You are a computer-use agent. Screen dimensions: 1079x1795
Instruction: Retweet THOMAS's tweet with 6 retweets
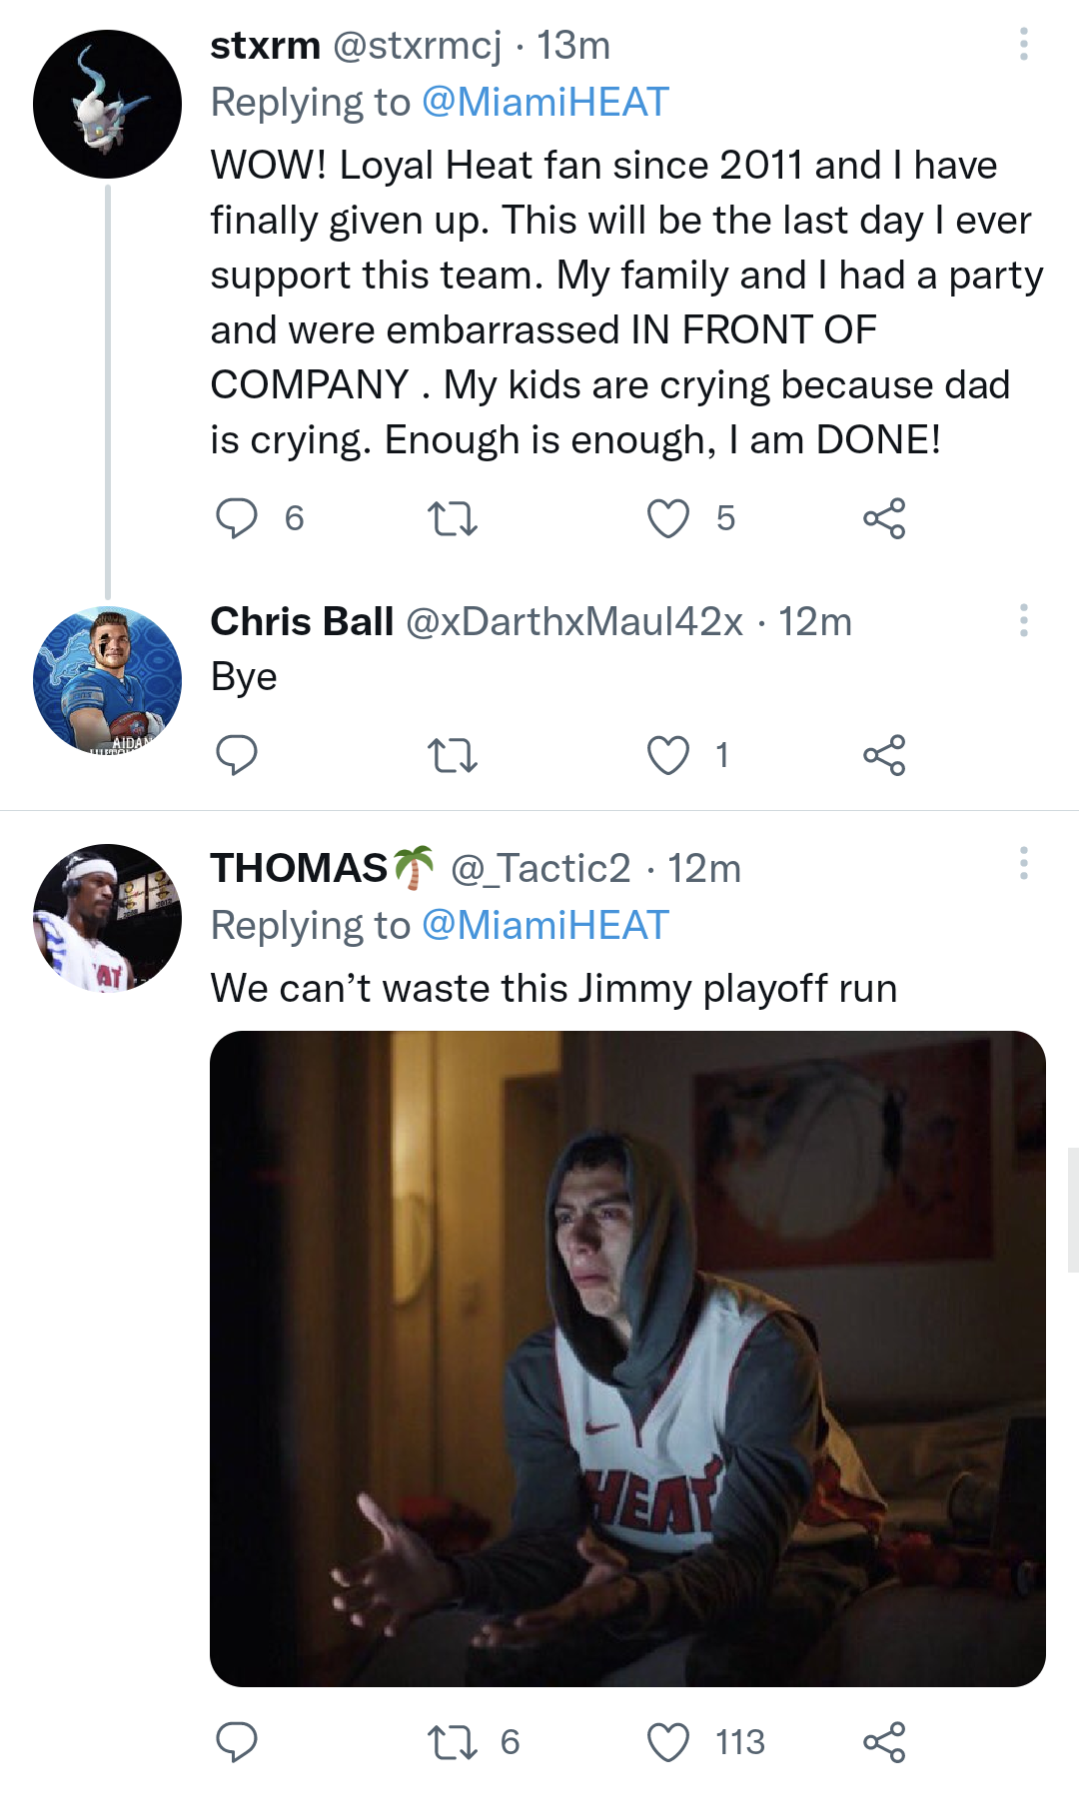[x=452, y=1742]
